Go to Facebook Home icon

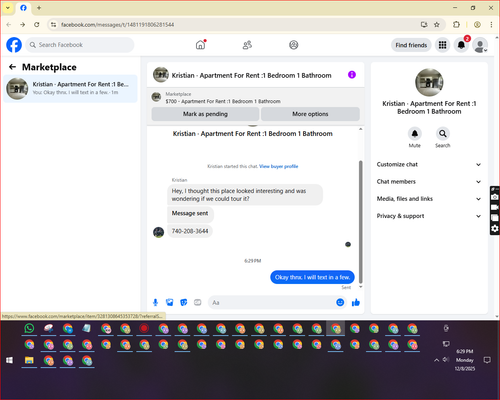(200, 45)
